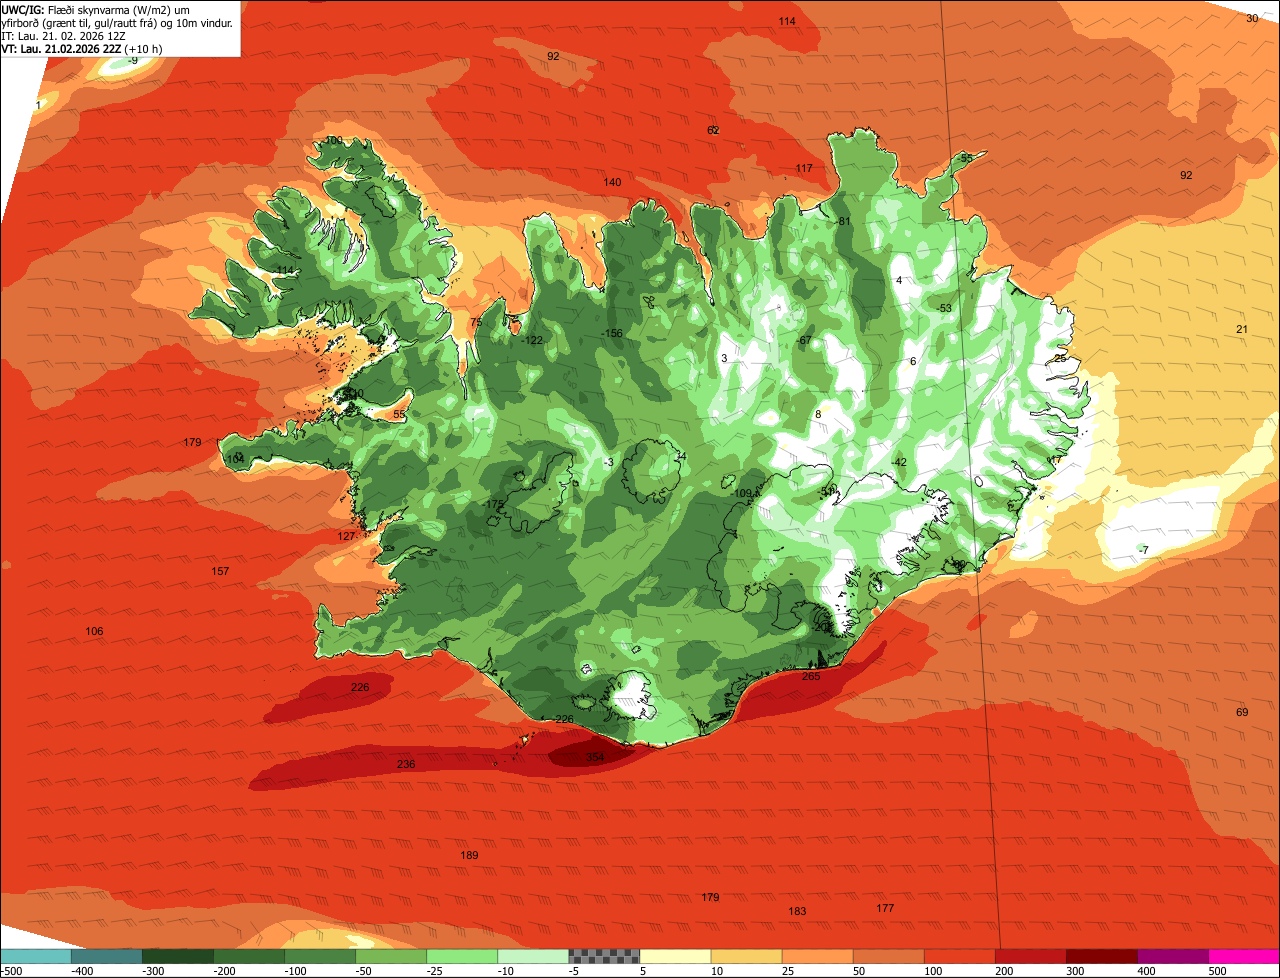Image resolution: width=1280 pixels, height=978 pixels.
Task: Click the flux value 183 near the bottom
Action: [797, 911]
